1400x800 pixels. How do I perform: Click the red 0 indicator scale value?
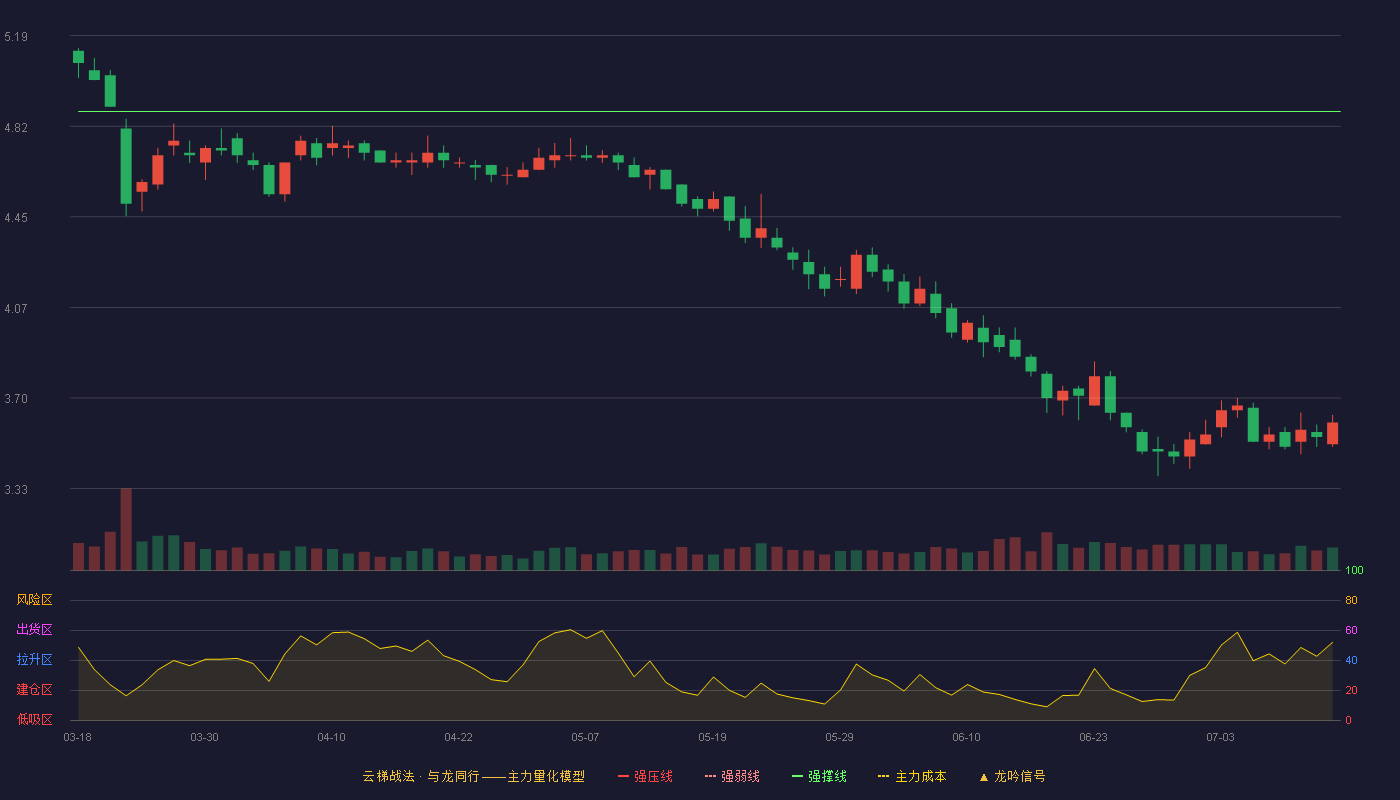[1348, 720]
